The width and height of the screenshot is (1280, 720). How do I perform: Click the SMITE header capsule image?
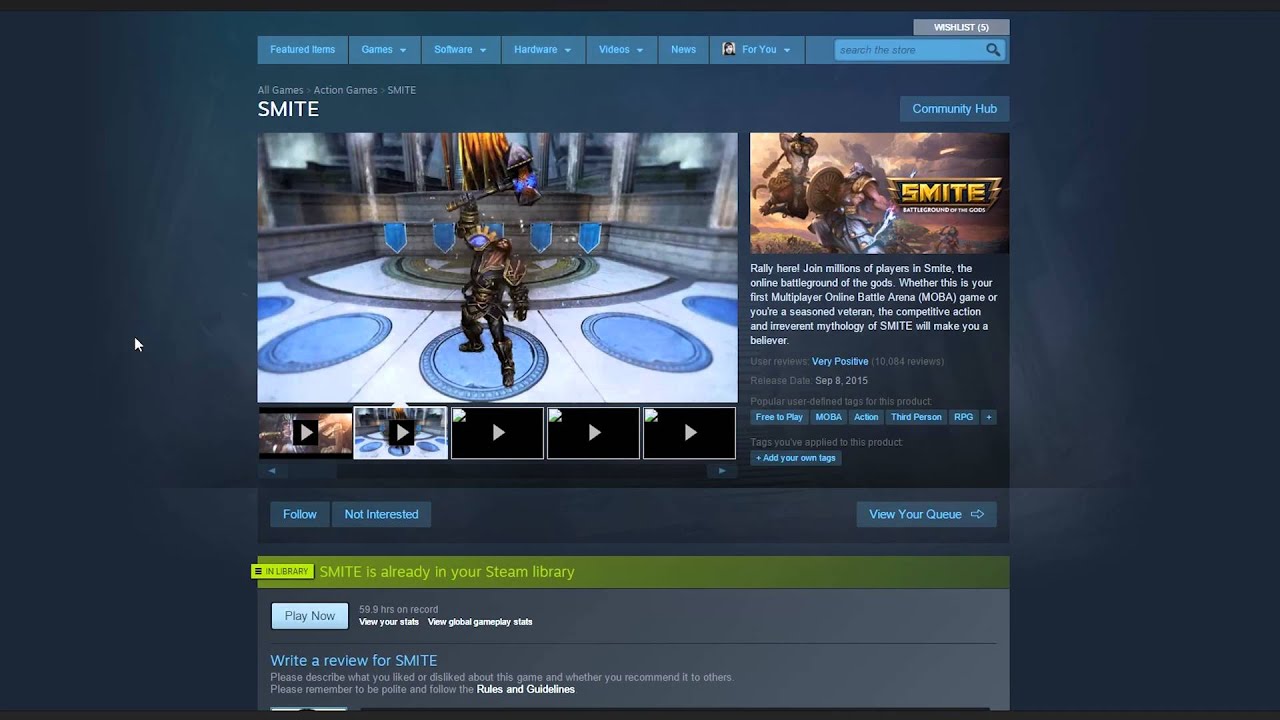[879, 193]
